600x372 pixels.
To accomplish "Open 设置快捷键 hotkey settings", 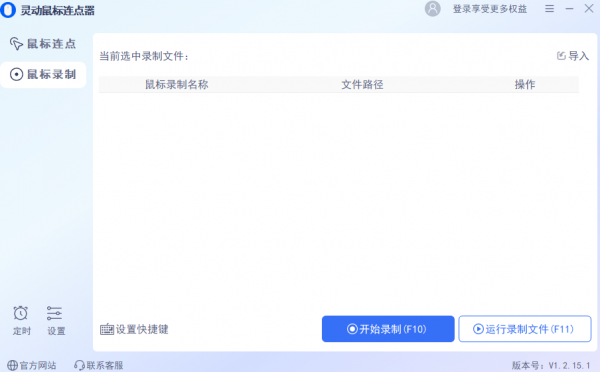I will 134,329.
